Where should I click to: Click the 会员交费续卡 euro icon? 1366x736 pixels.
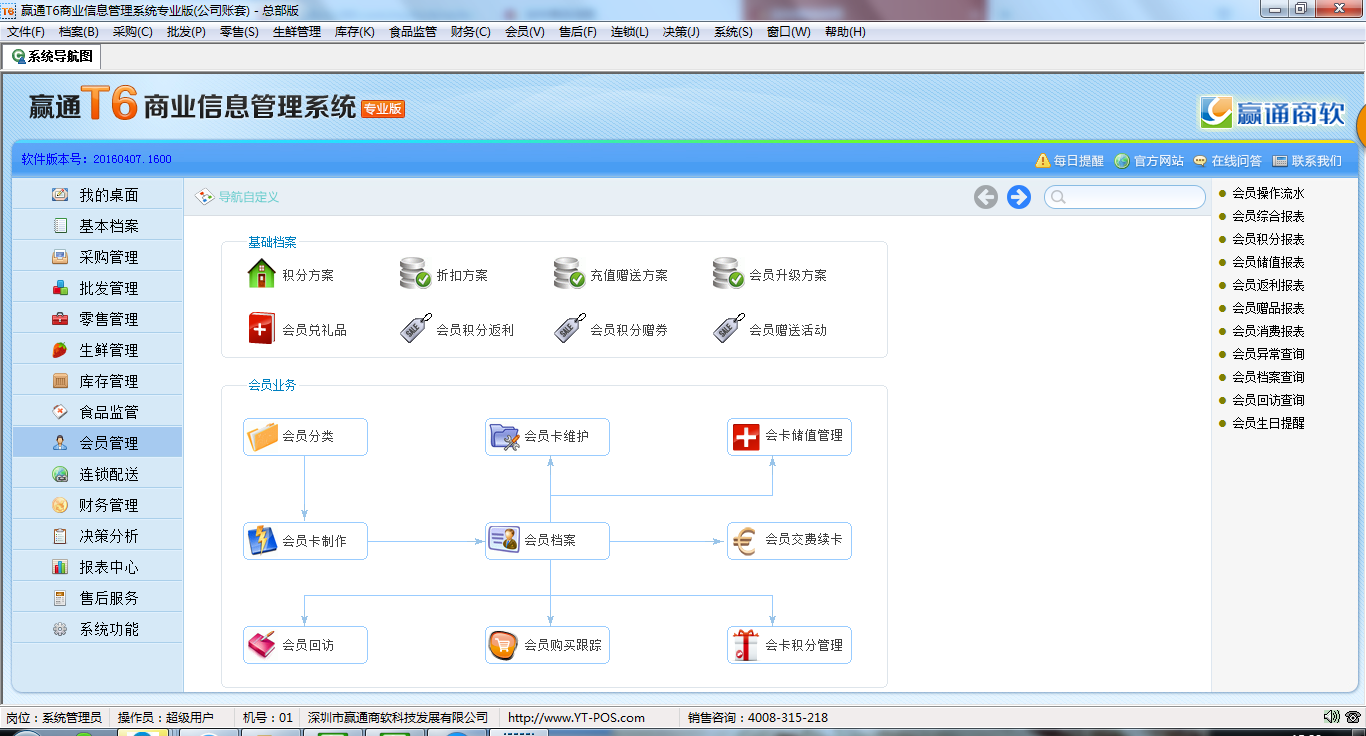(746, 541)
